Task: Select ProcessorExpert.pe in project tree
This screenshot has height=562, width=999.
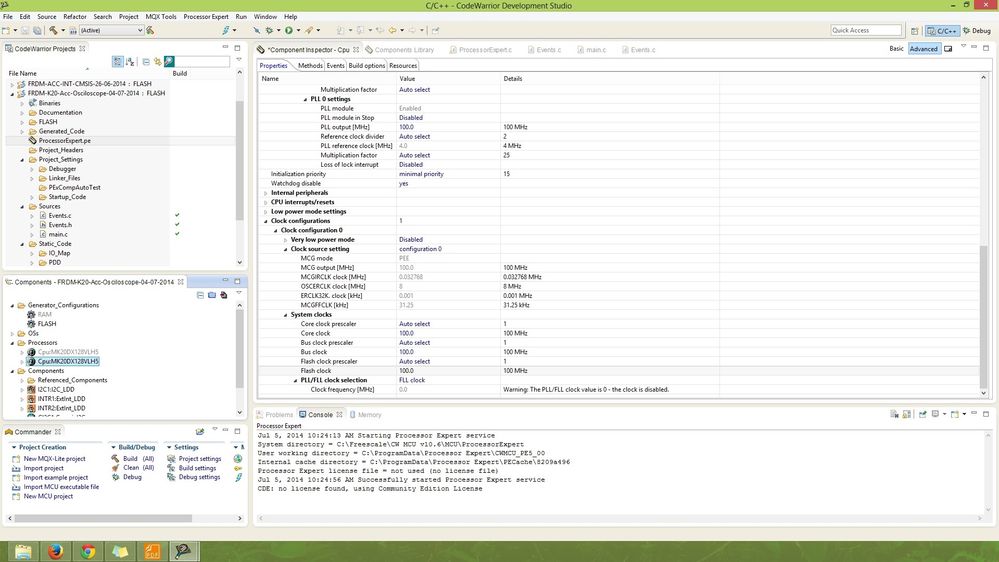Action: pos(64,141)
